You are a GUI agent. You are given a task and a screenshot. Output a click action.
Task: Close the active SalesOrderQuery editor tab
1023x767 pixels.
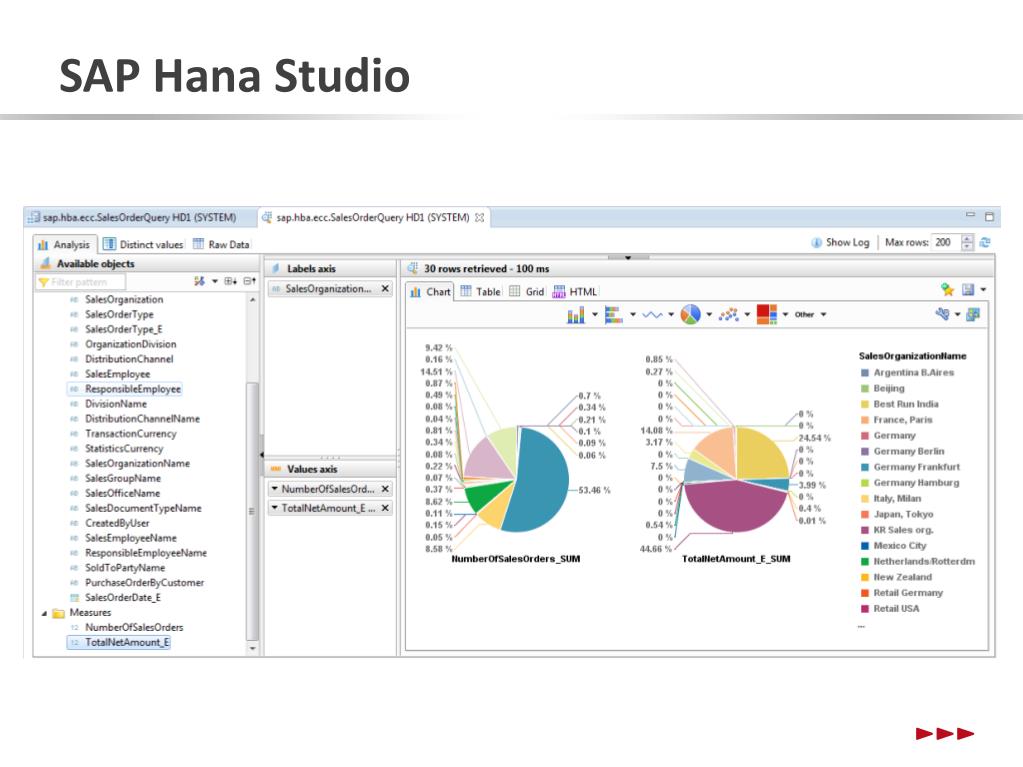click(x=480, y=218)
